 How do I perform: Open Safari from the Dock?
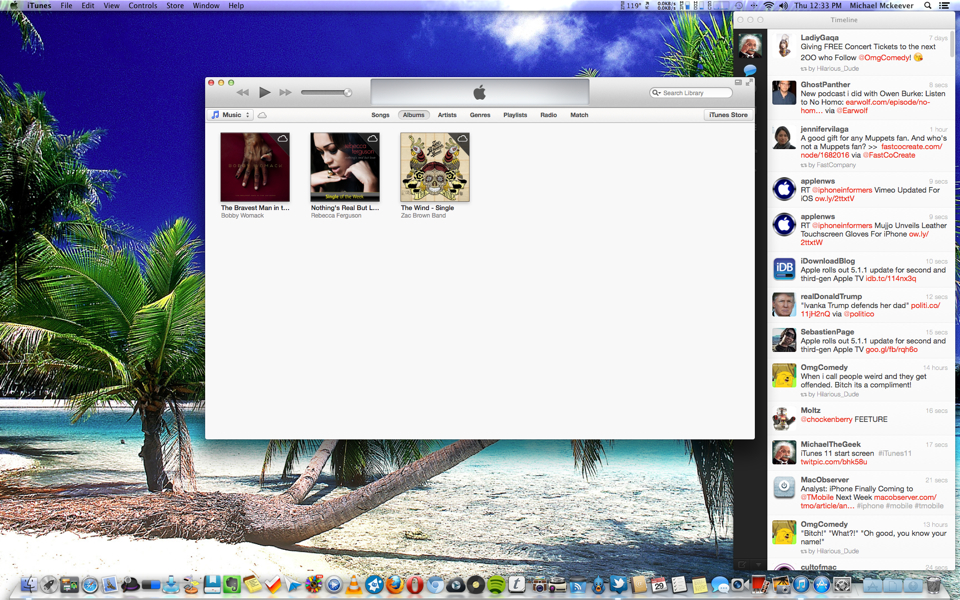89,585
